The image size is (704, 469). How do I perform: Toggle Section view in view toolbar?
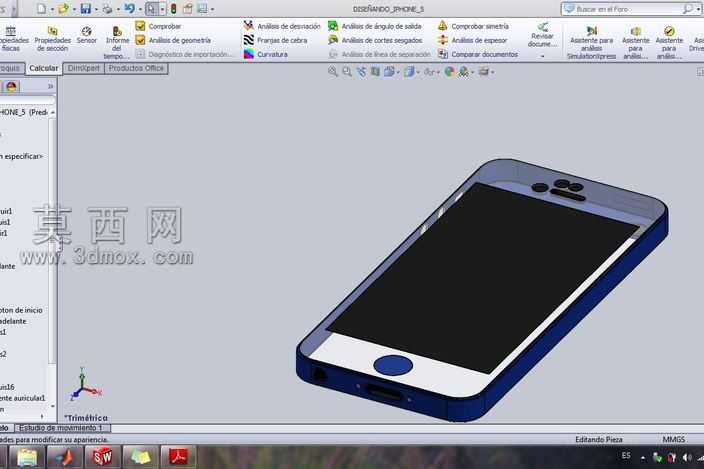(375, 71)
